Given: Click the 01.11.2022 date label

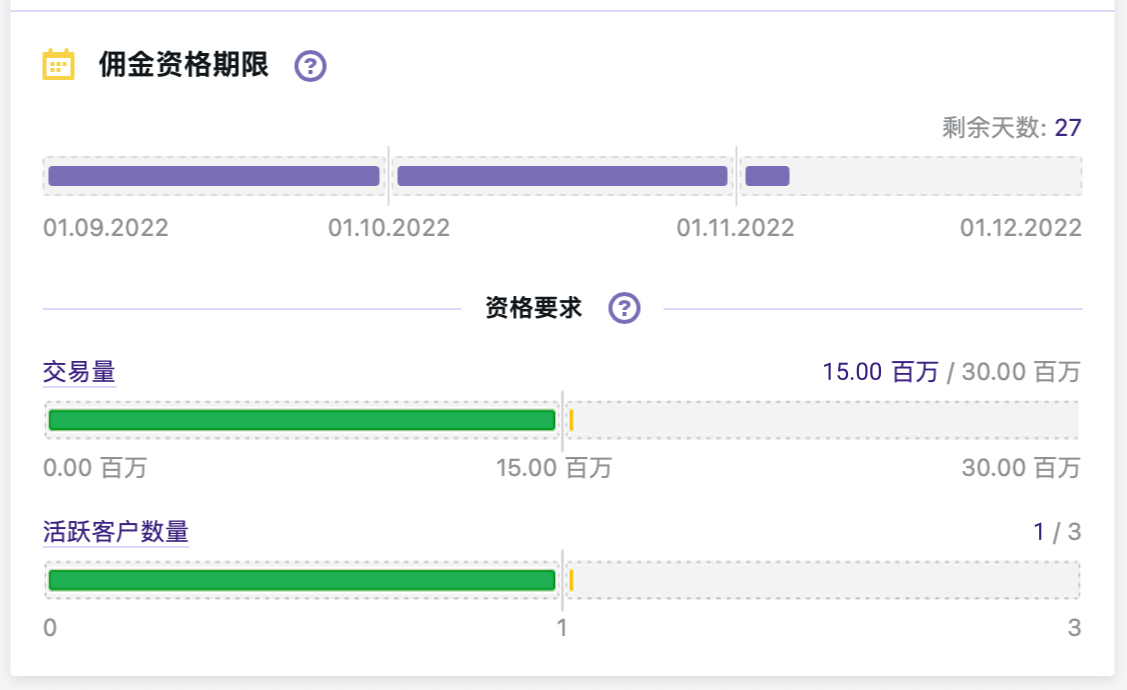Looking at the screenshot, I should point(735,228).
